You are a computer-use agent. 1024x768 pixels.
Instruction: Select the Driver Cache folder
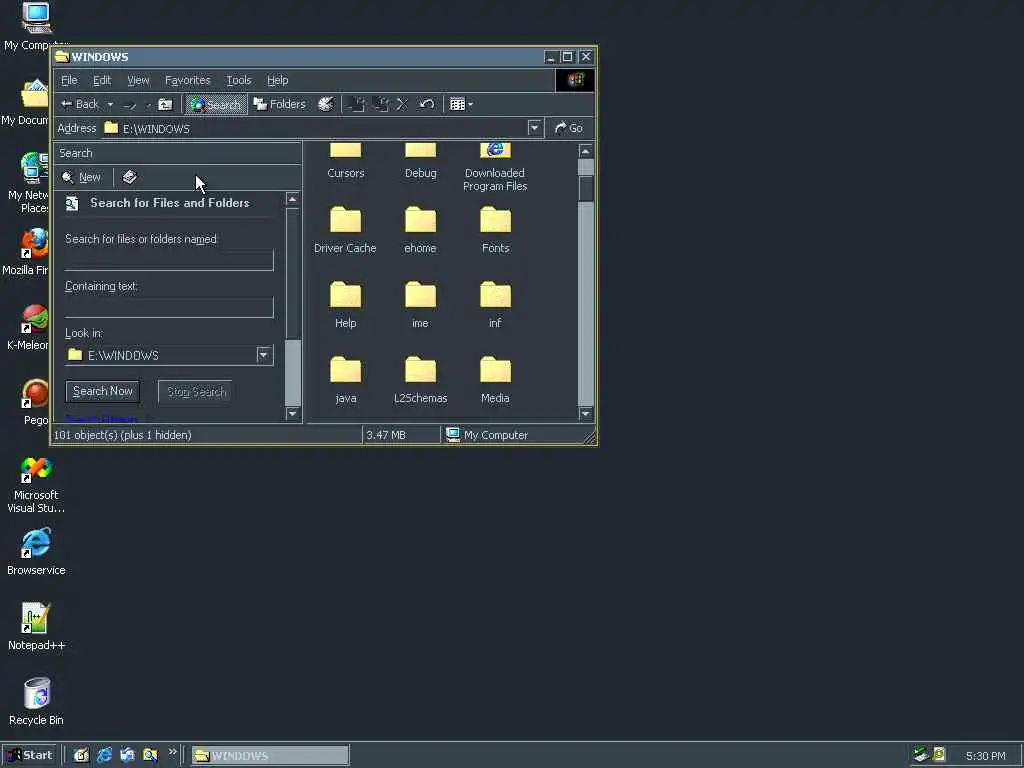pyautogui.click(x=345, y=231)
